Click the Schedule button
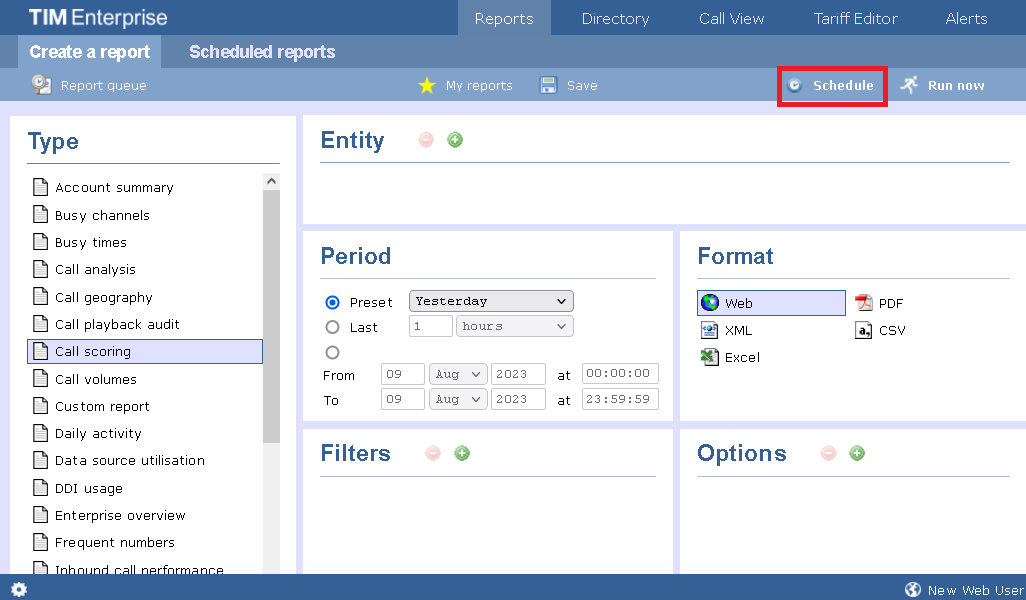Screen dimensions: 1026x600 832,85
